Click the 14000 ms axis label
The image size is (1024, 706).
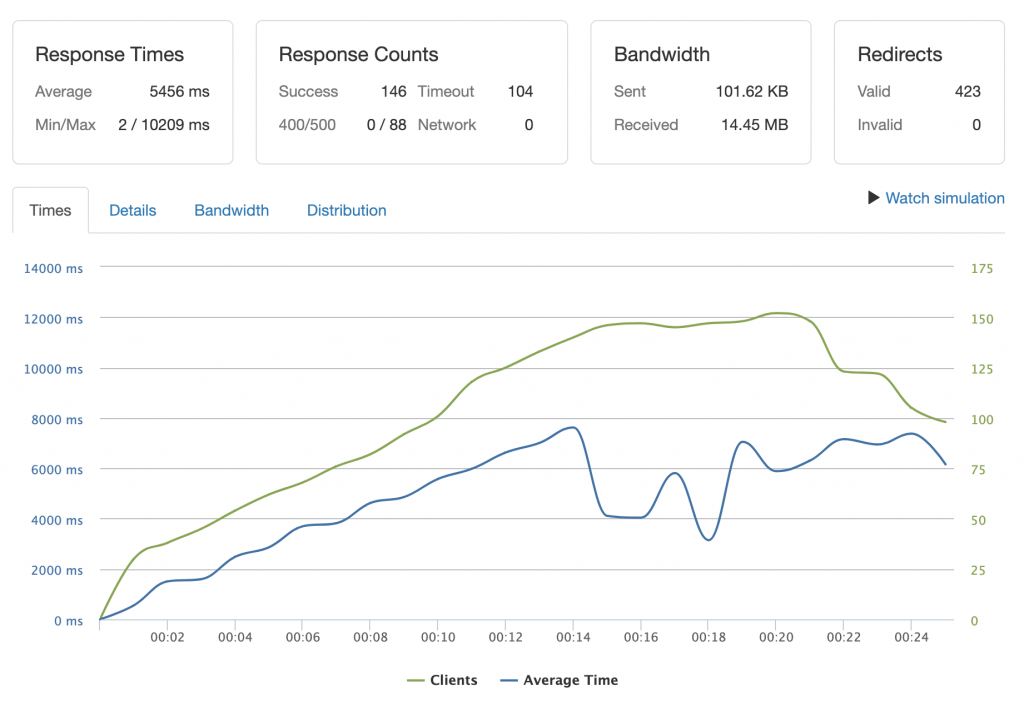click(x=54, y=268)
